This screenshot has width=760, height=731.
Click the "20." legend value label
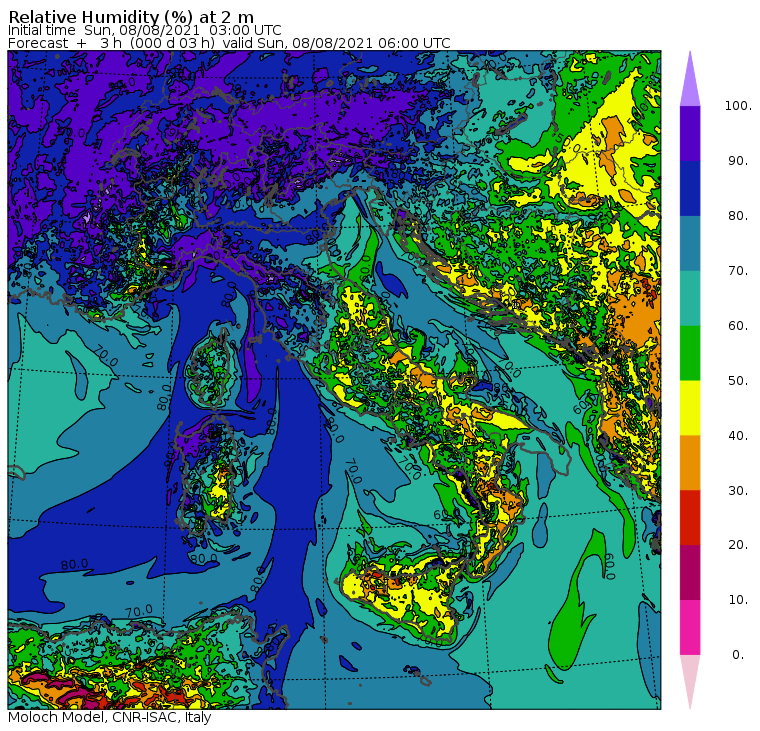pyautogui.click(x=738, y=545)
